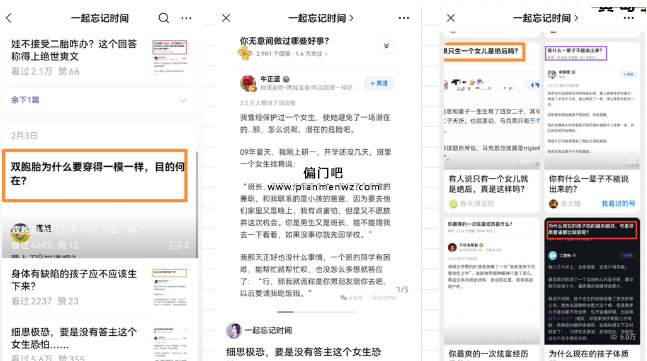Image resolution: width=647 pixels, height=361 pixels.
Task: Open 我看过的号 link
Action: point(618,203)
